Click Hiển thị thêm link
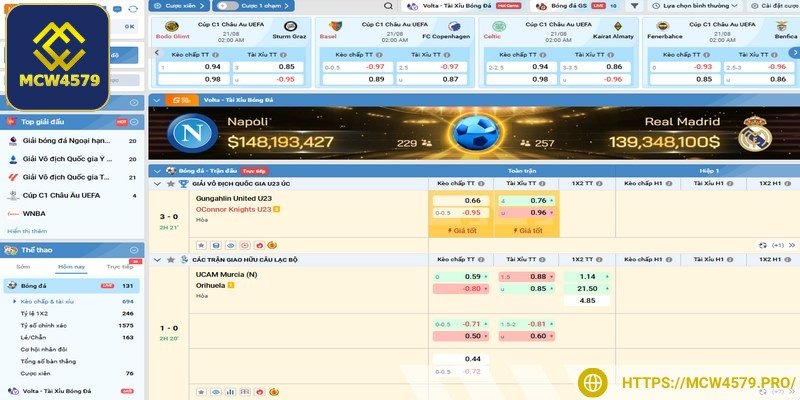Screen dimensions: 800x400 click(27, 231)
